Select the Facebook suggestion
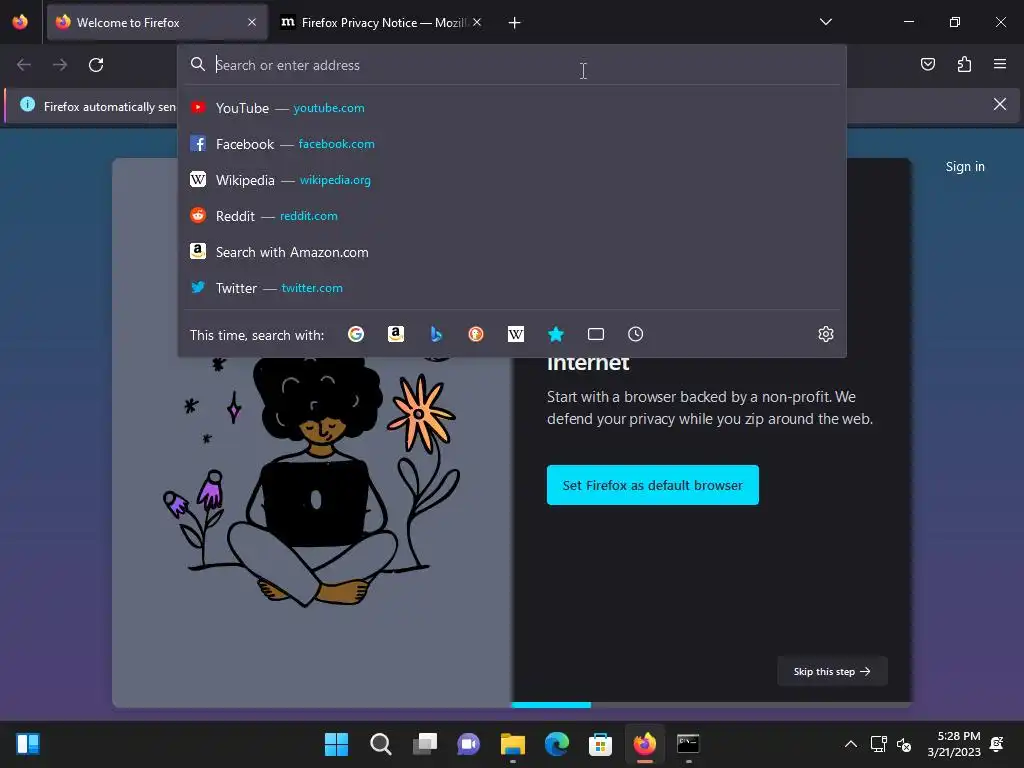This screenshot has width=1024, height=768. (x=512, y=144)
